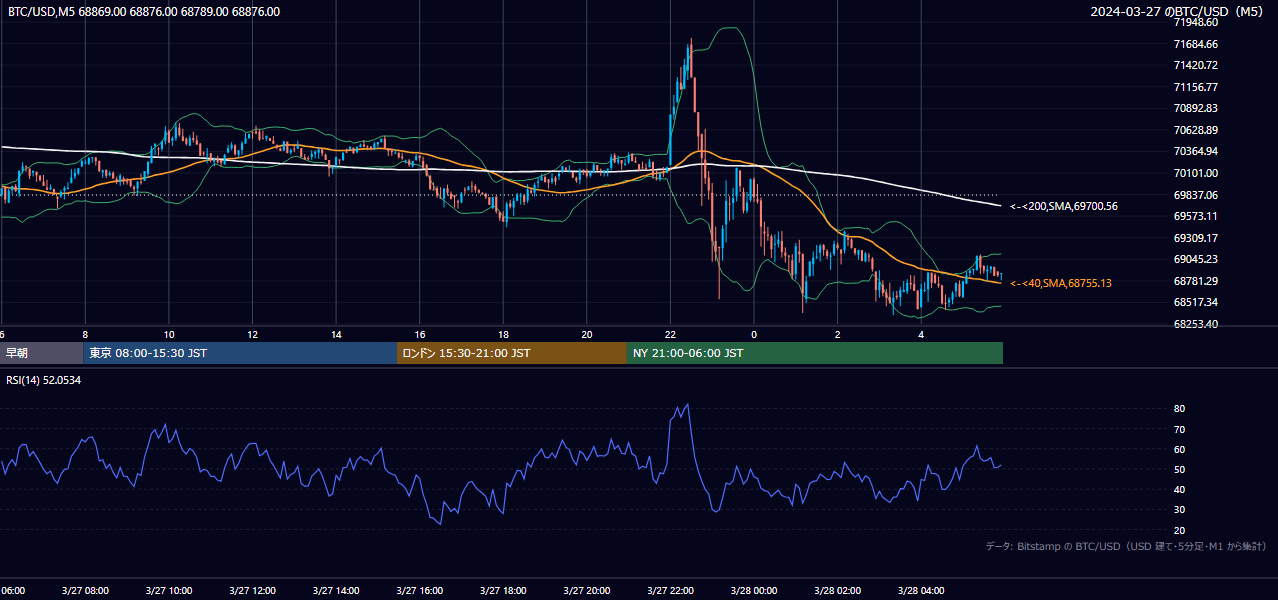Click the RSI scale label 20

click(1179, 530)
